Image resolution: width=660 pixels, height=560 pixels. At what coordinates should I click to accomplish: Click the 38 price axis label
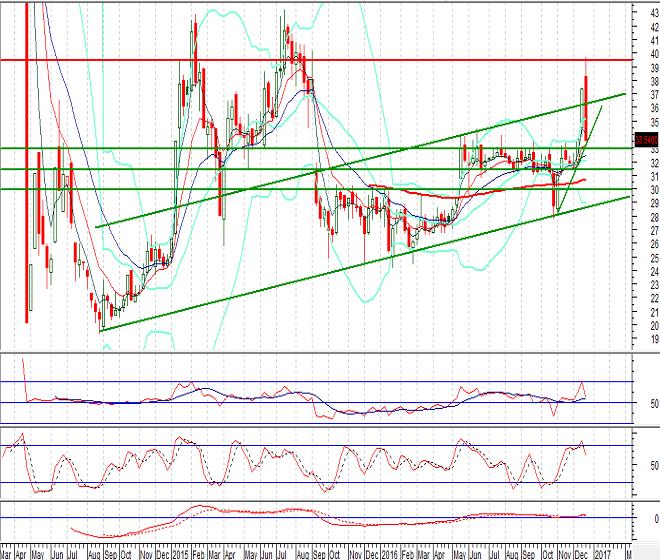tap(655, 82)
